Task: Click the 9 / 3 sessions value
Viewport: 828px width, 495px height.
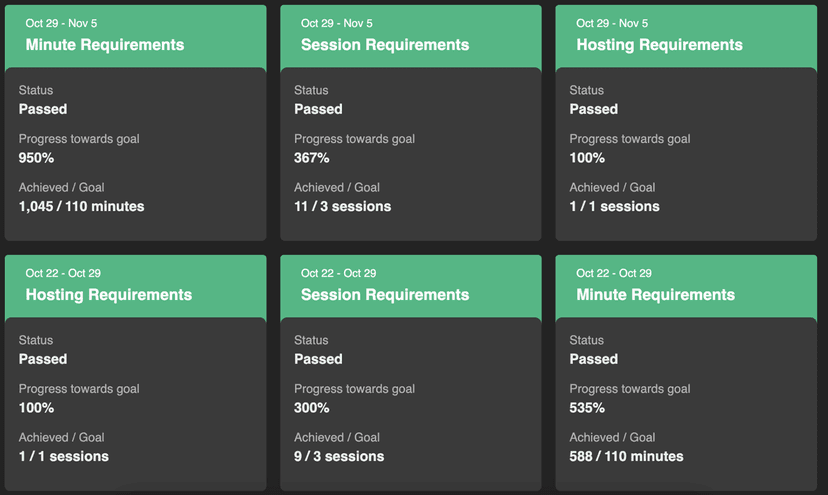Action: (339, 457)
